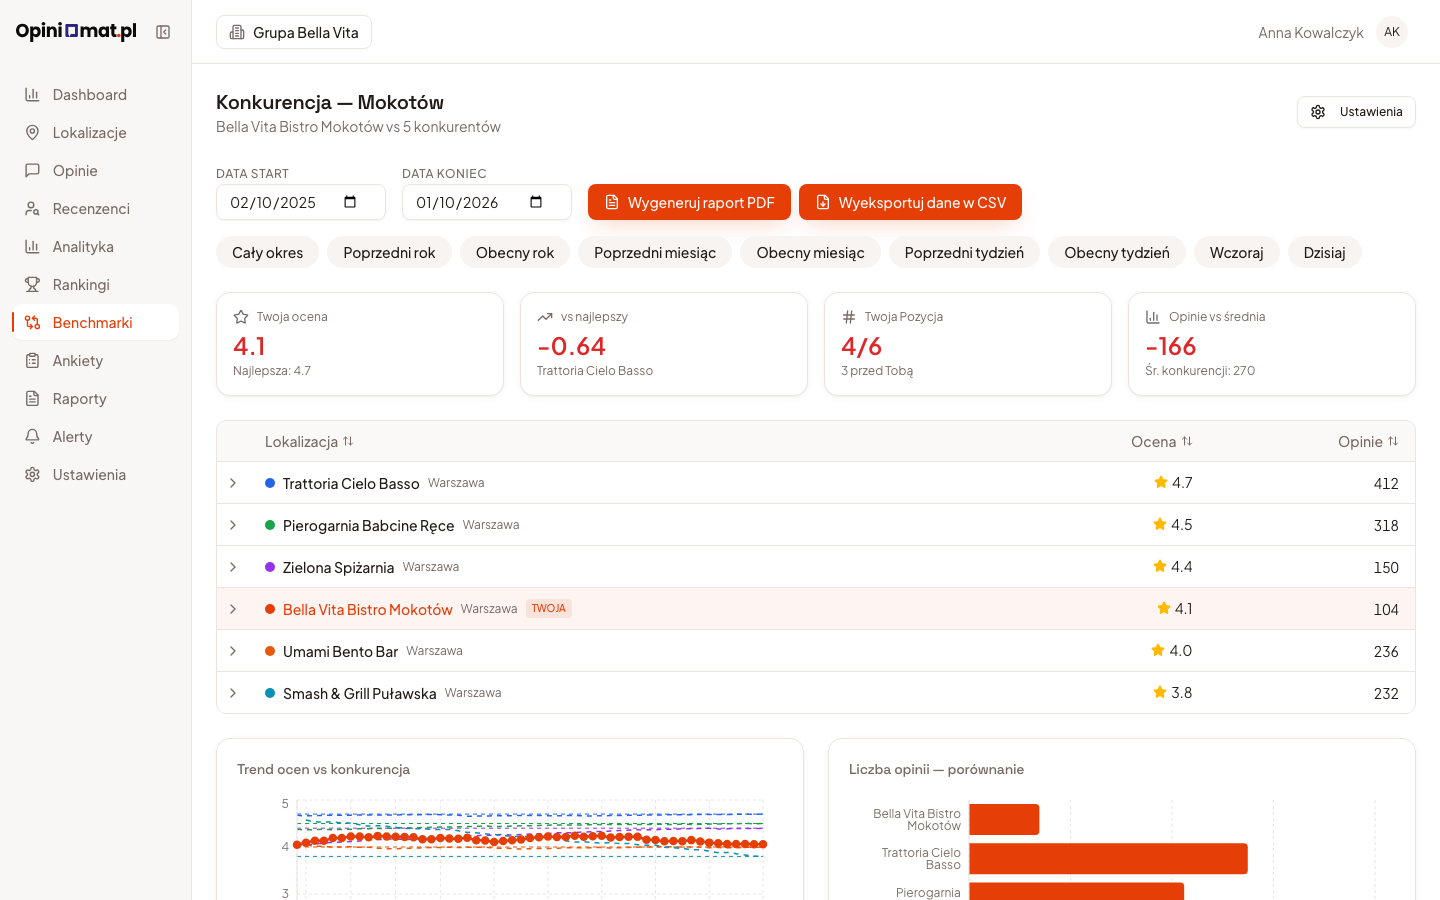Export data to CSV
This screenshot has width=1440, height=900.
tap(910, 202)
